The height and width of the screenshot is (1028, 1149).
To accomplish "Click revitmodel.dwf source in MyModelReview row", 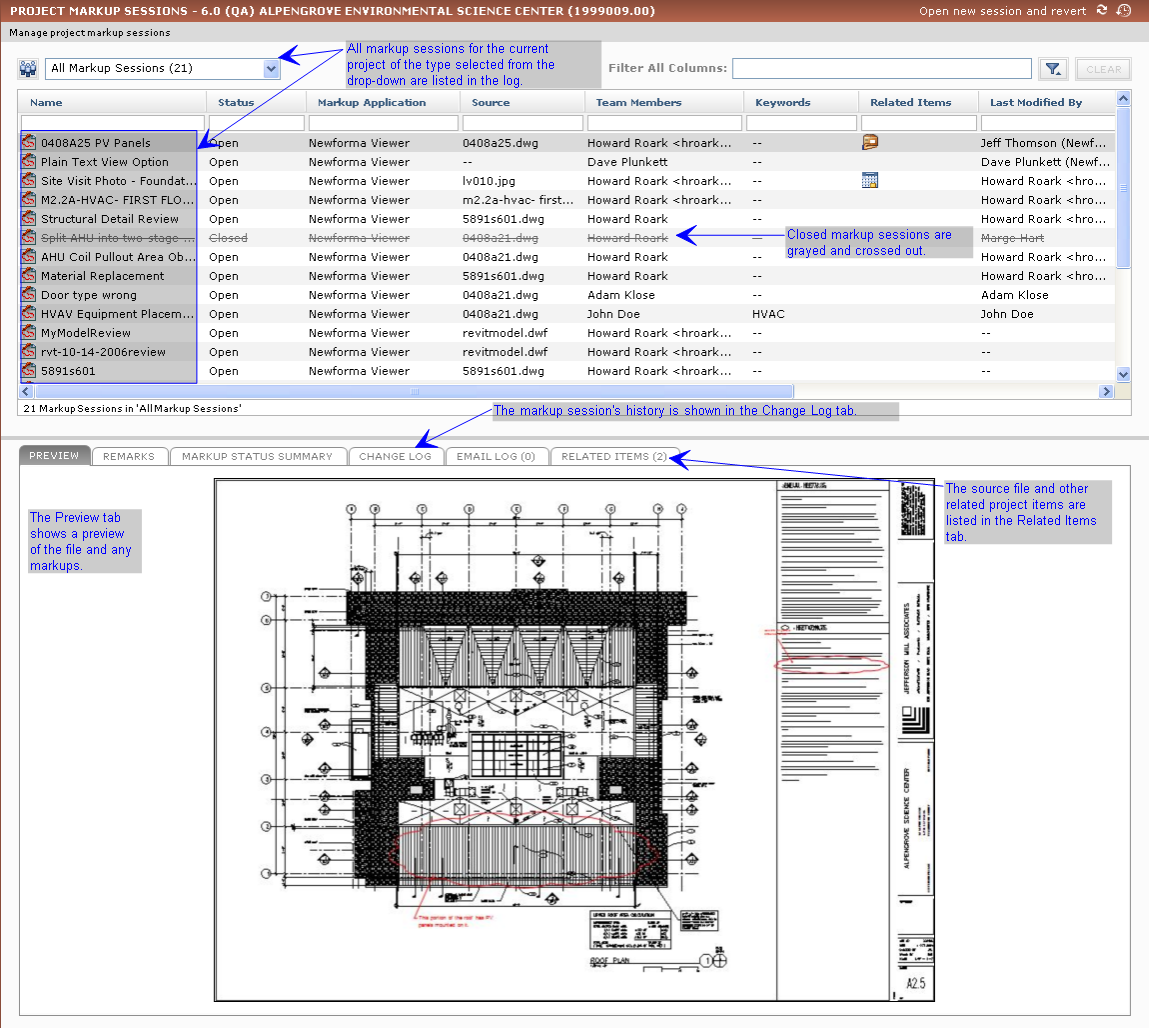I will 505,333.
